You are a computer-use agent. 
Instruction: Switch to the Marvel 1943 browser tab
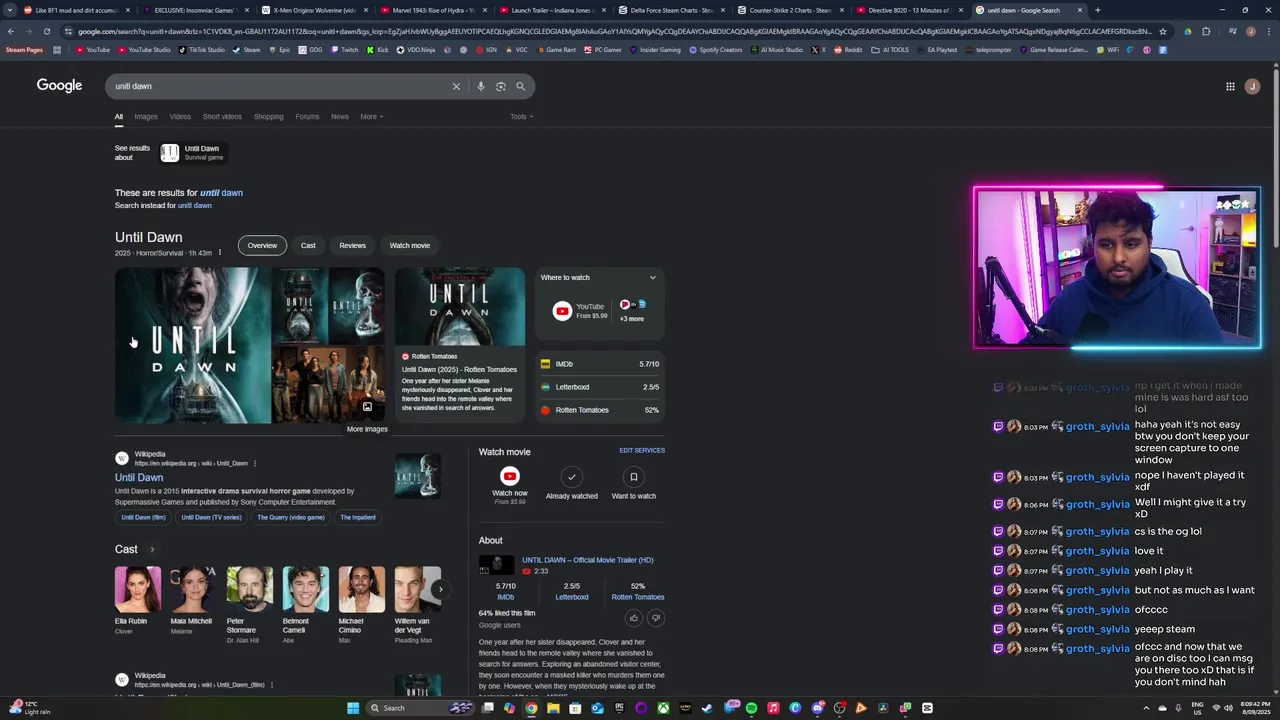434,10
